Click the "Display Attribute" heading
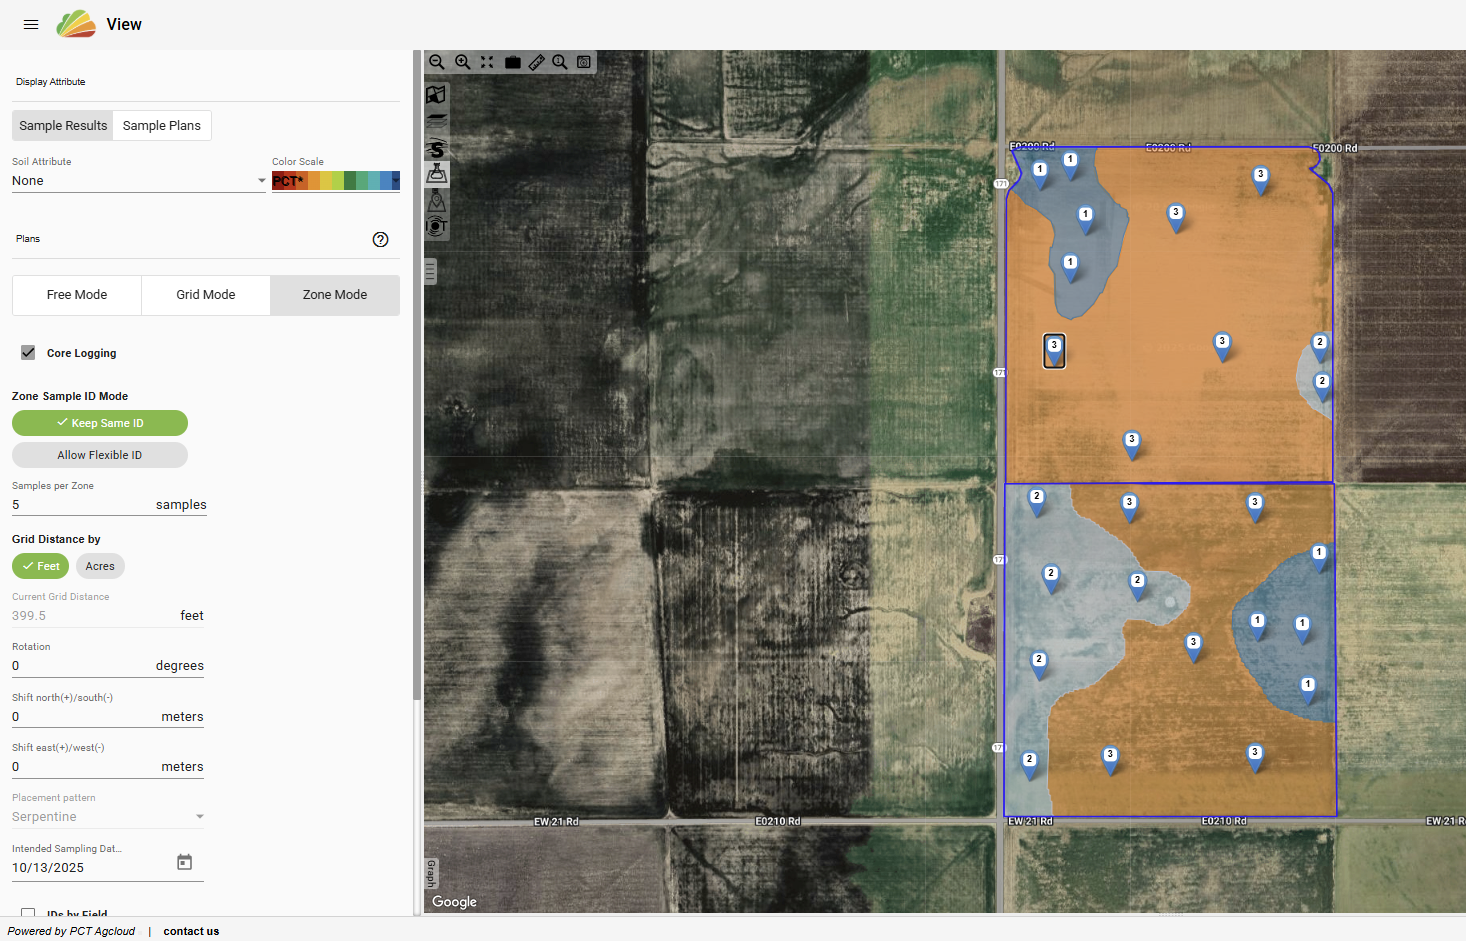1466x941 pixels. [x=51, y=82]
